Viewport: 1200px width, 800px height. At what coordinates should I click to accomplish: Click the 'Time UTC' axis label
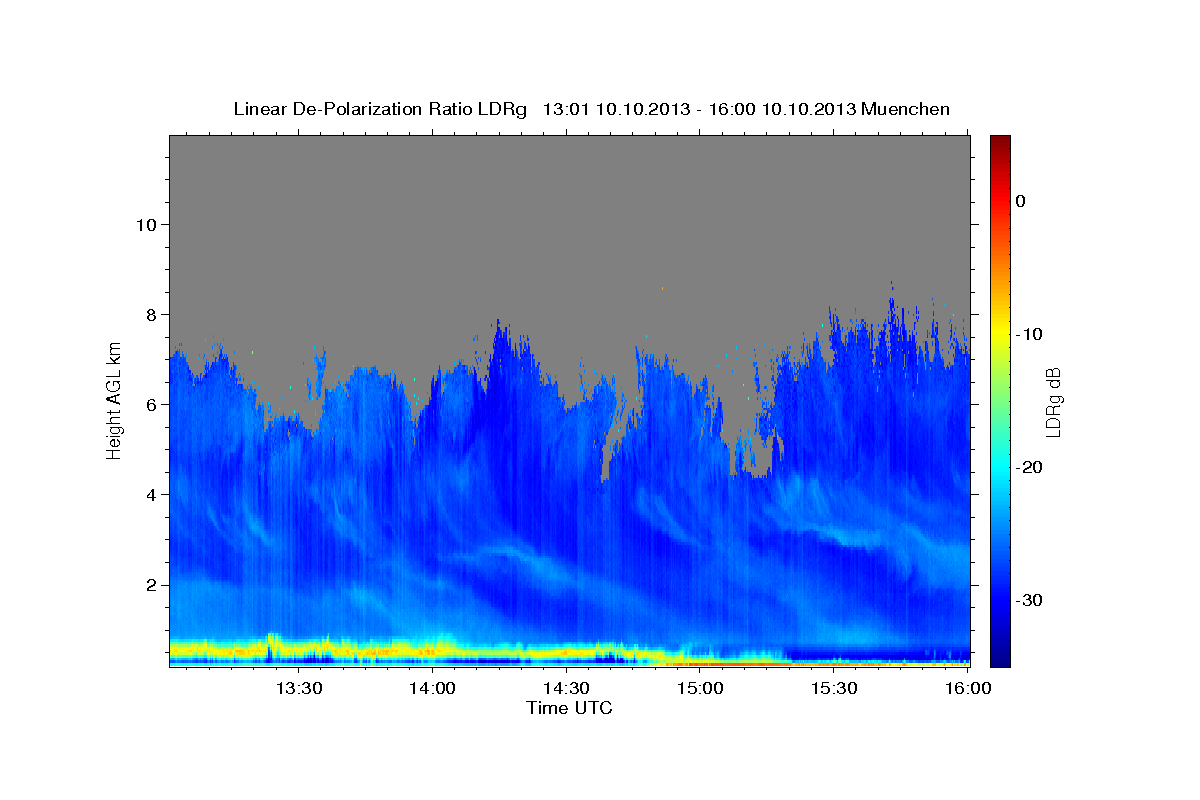569,708
